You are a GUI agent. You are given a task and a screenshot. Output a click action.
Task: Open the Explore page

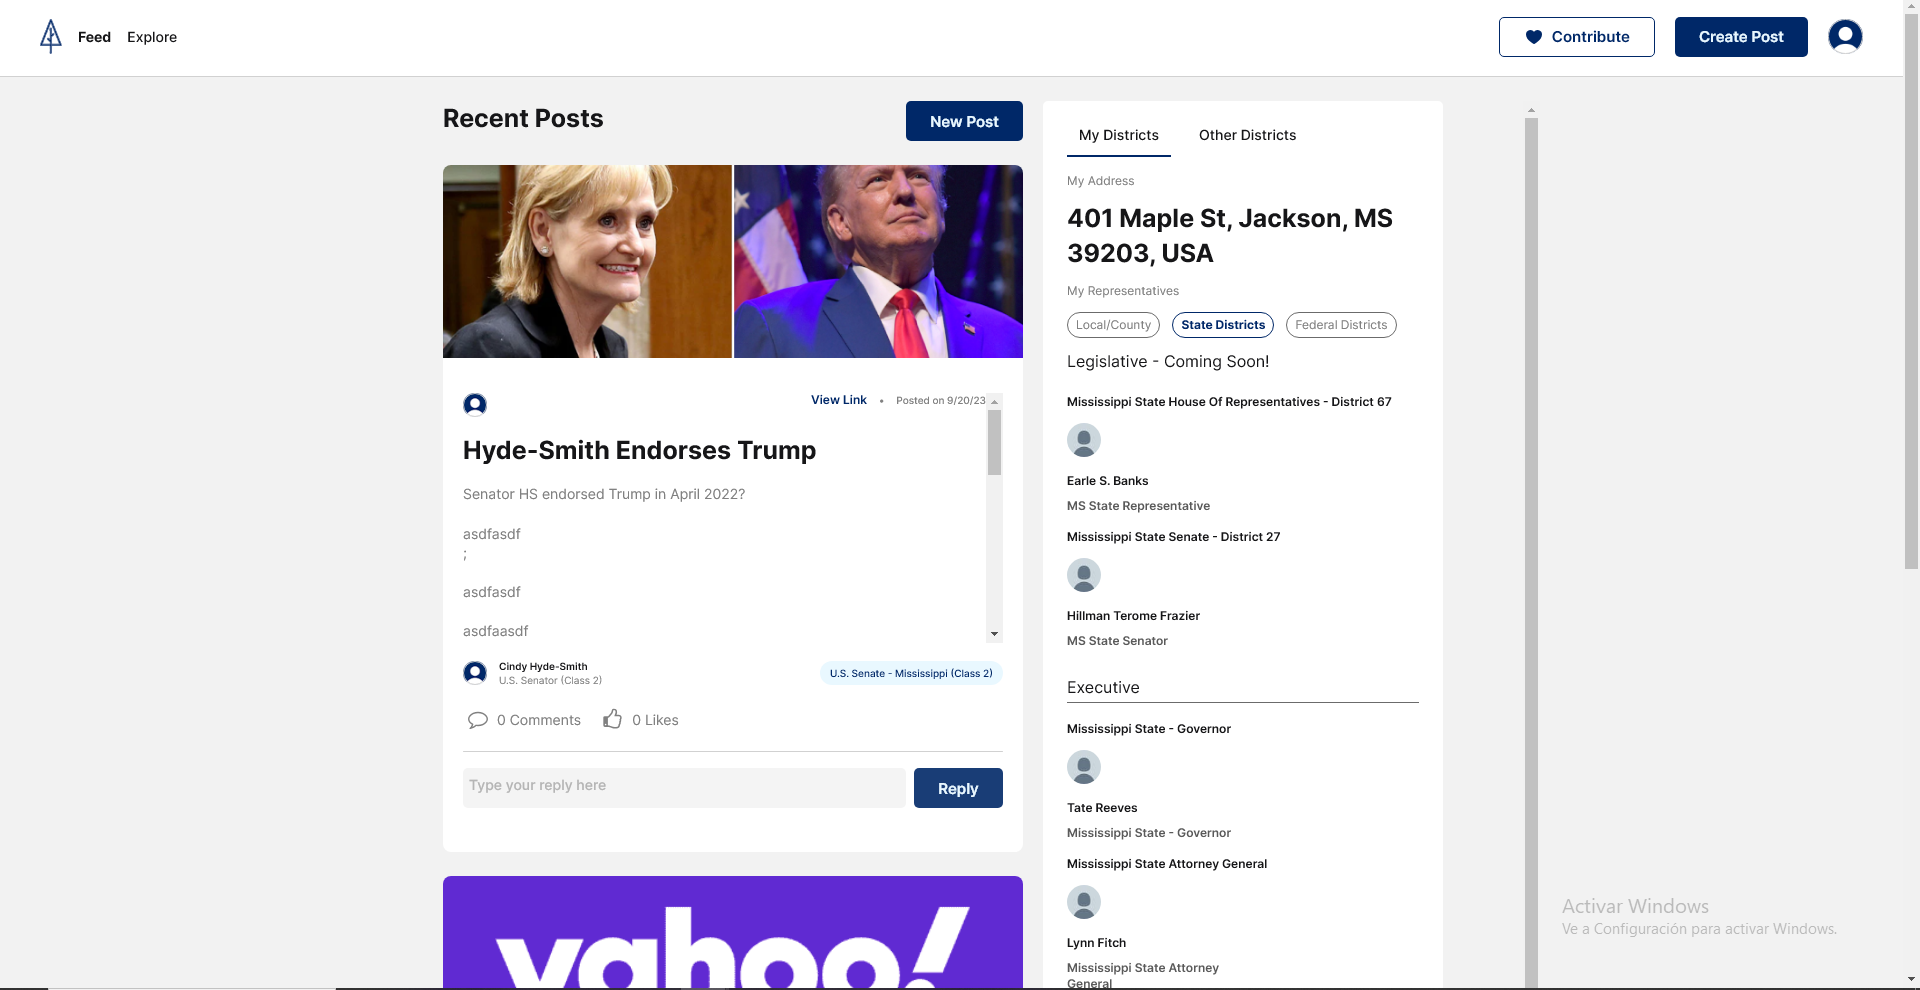pyautogui.click(x=152, y=37)
